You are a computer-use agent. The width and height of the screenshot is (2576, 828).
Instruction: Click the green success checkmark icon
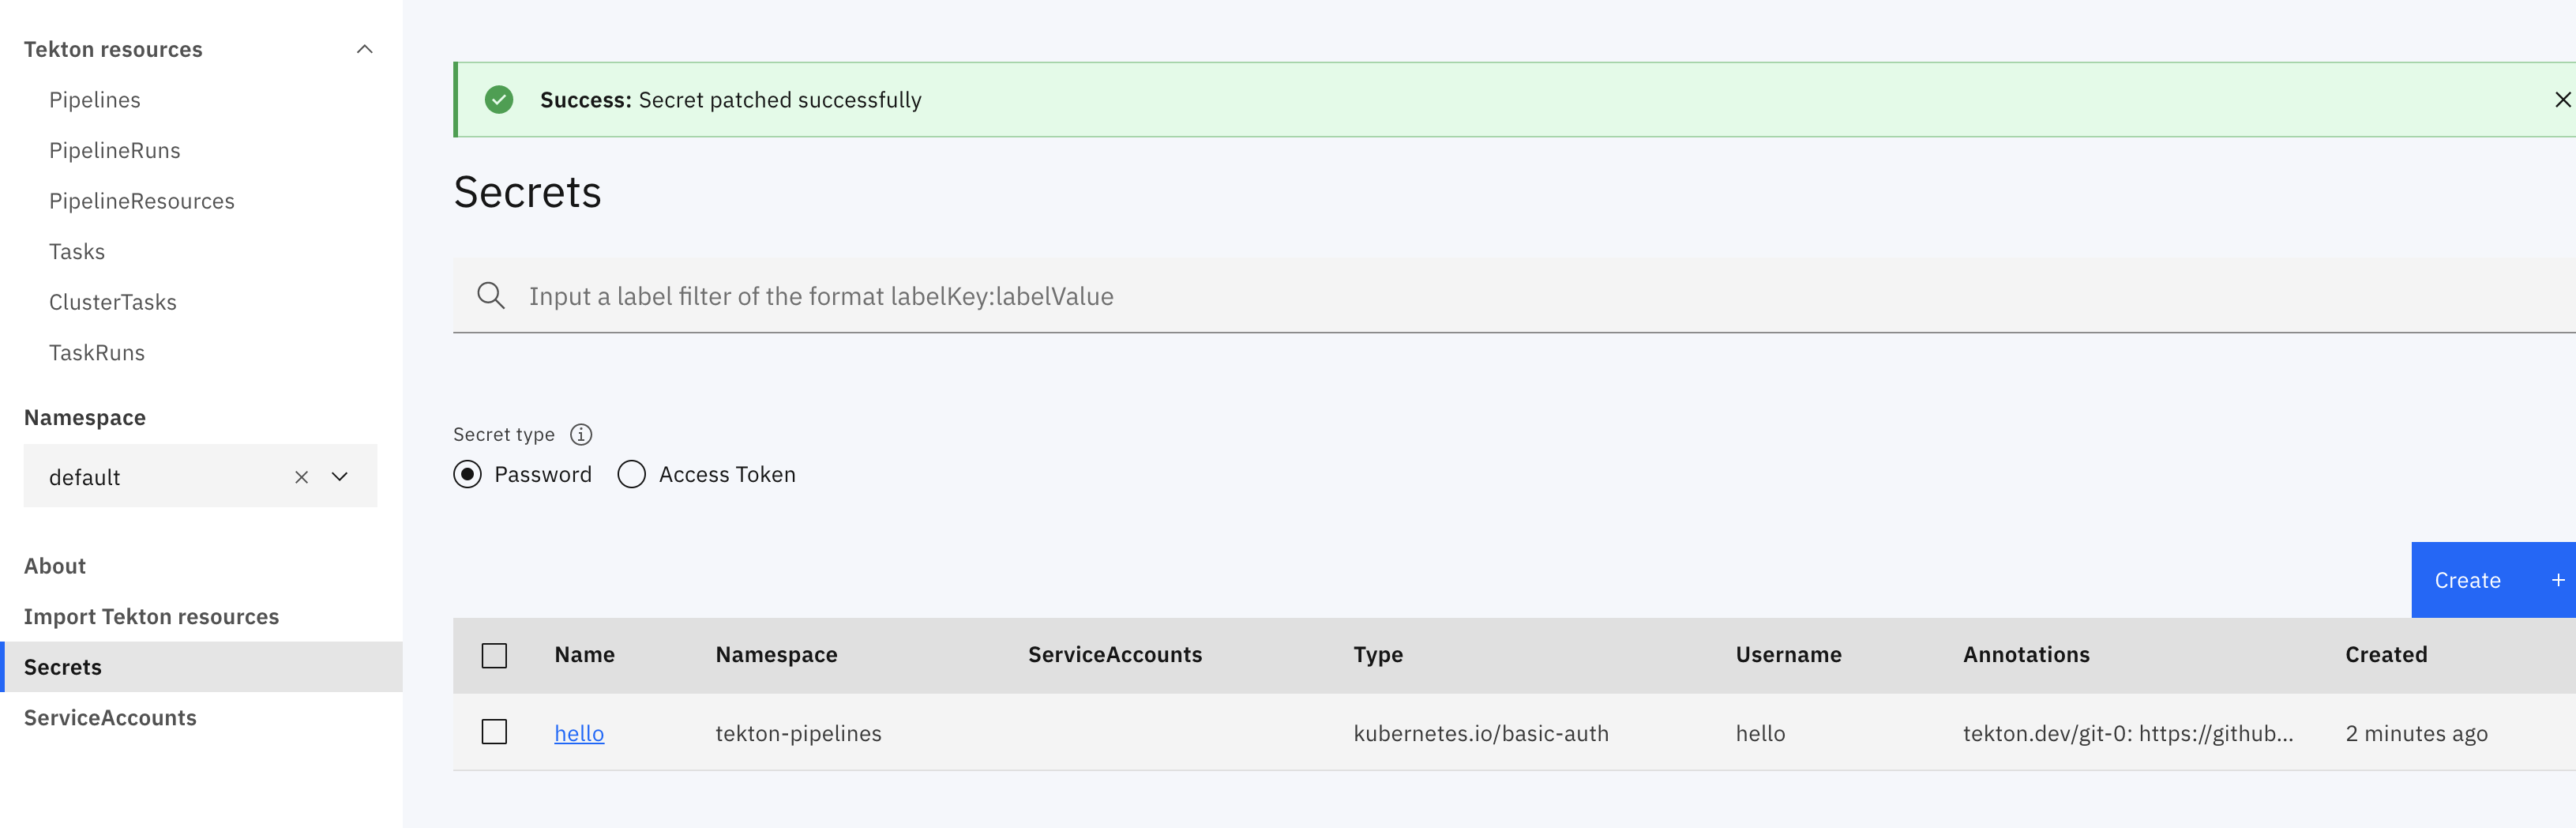[x=499, y=99]
